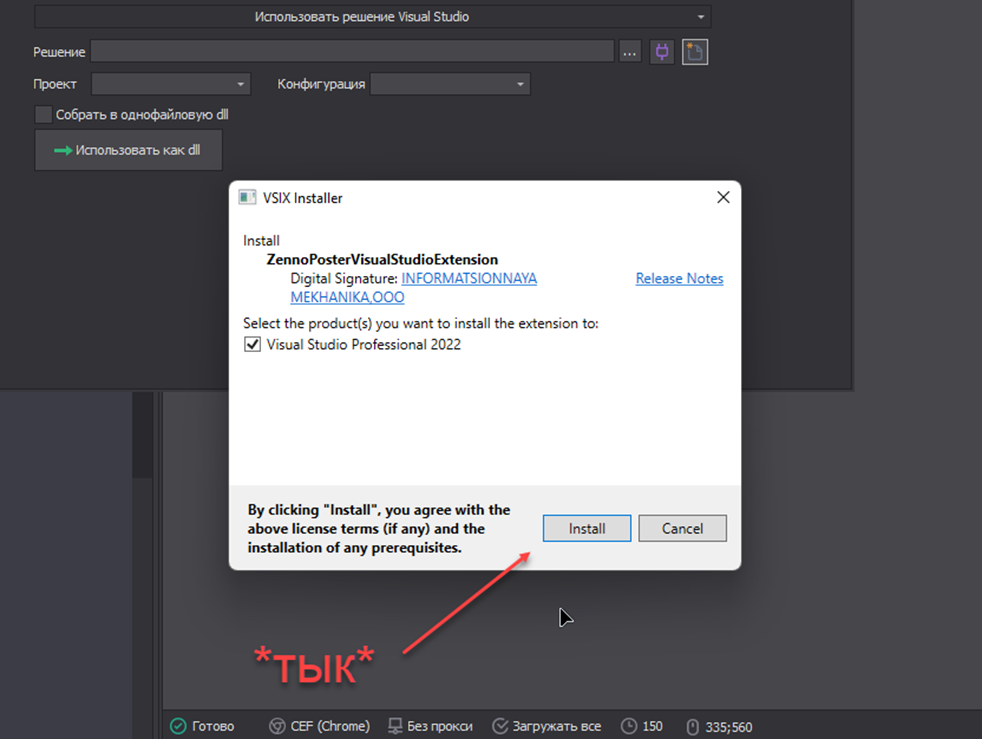Click the 'Без прокси' proxy icon

tap(395, 726)
